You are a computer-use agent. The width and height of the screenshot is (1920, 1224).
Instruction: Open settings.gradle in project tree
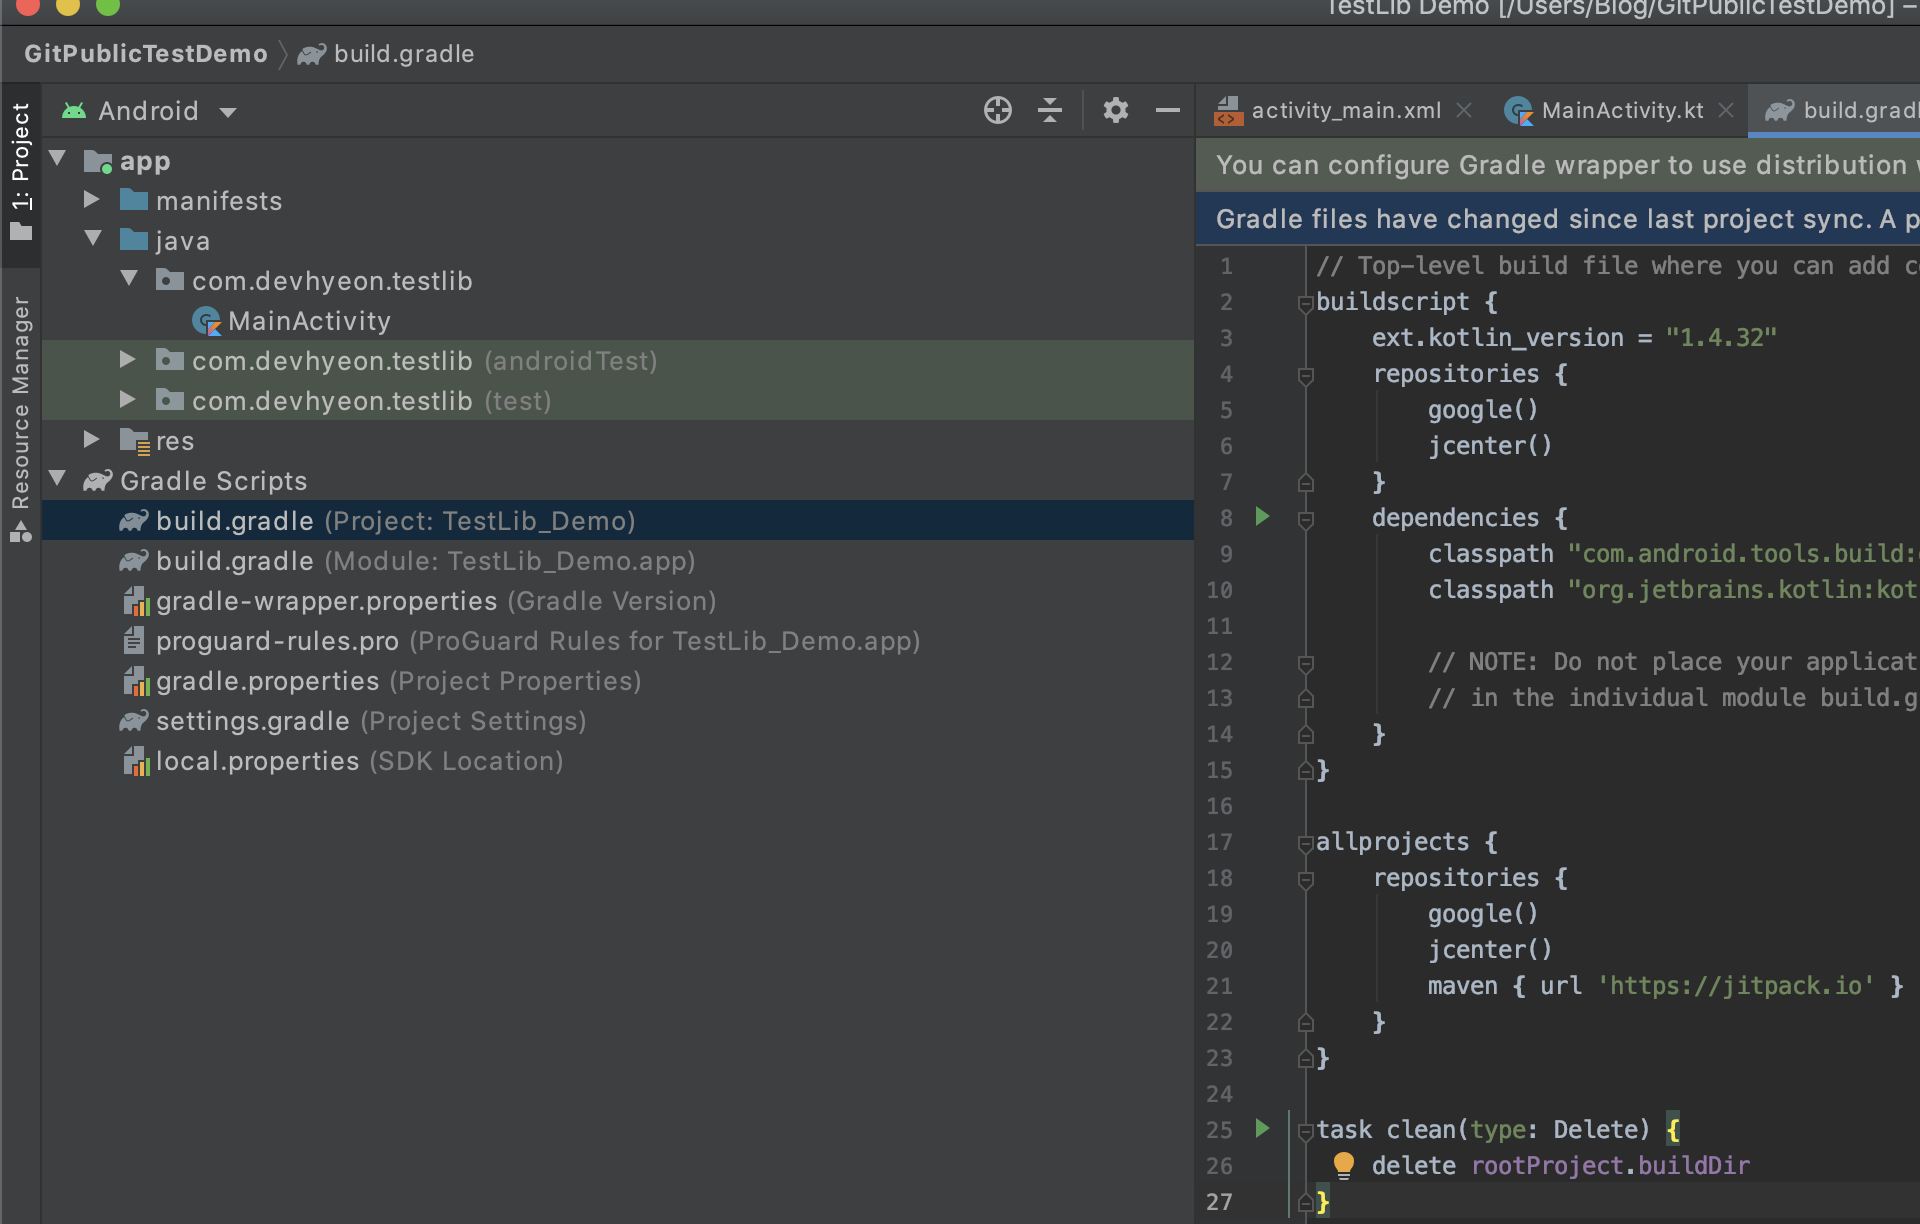pyautogui.click(x=253, y=721)
